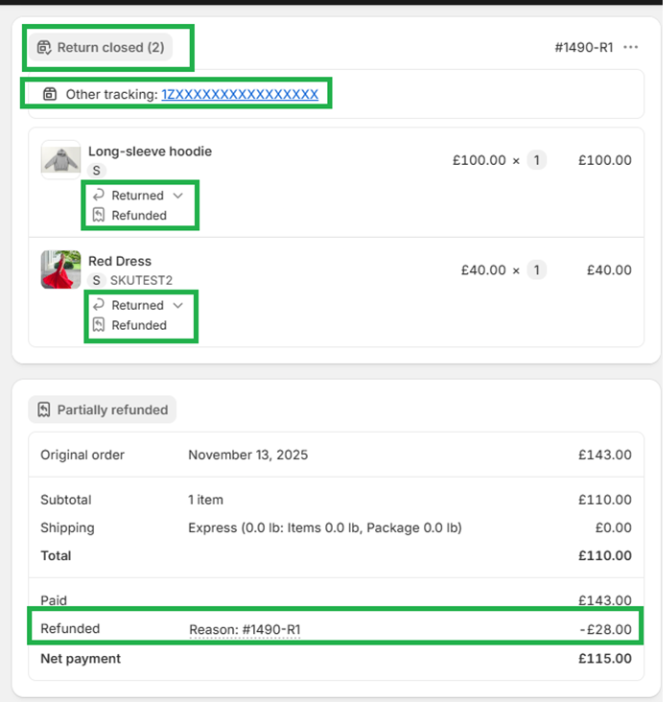Expand the Returned chevron for Long-sleeve hoodie
Viewport: 663px width, 702px height.
(x=178, y=196)
